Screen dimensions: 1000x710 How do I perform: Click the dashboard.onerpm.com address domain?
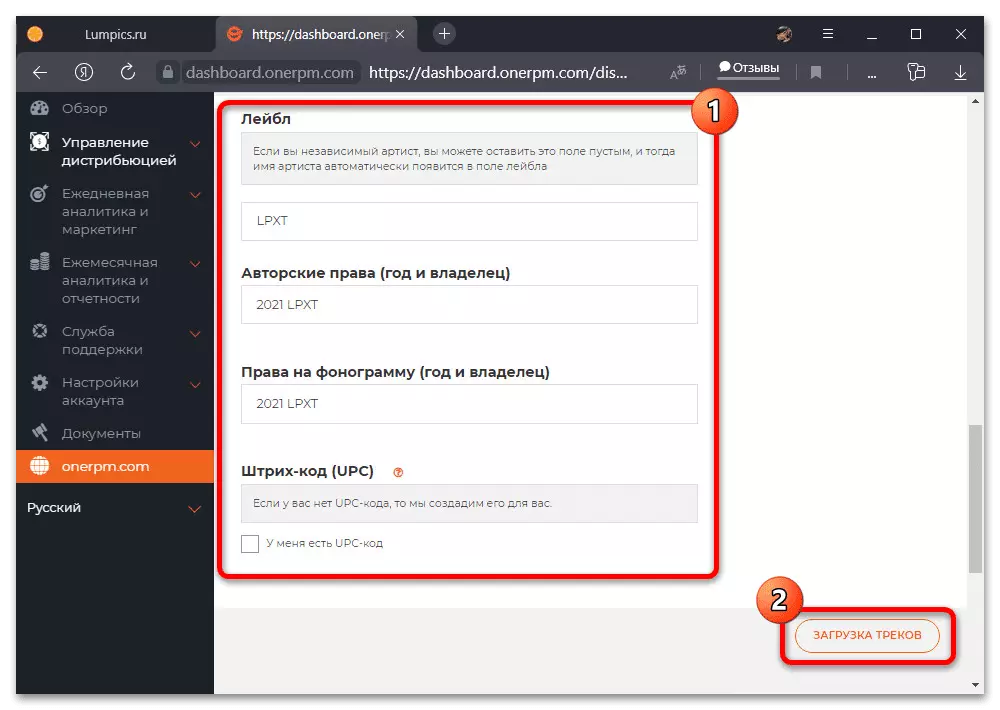(x=269, y=73)
